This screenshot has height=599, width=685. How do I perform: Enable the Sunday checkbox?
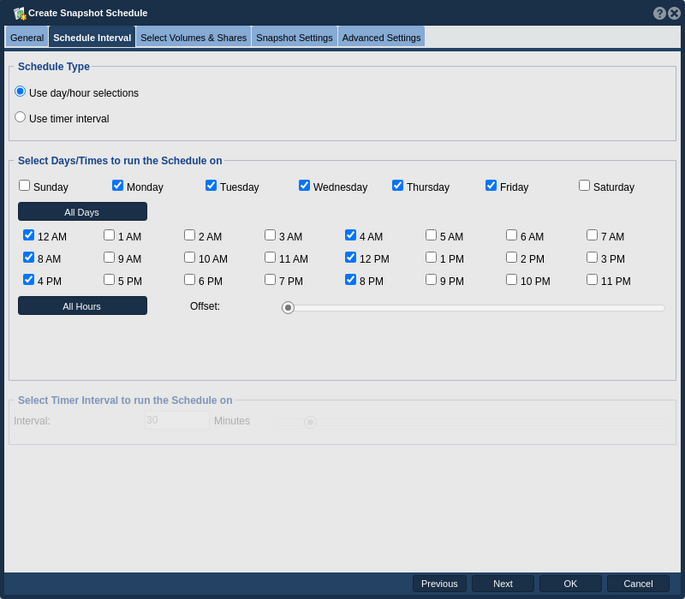click(x=24, y=186)
